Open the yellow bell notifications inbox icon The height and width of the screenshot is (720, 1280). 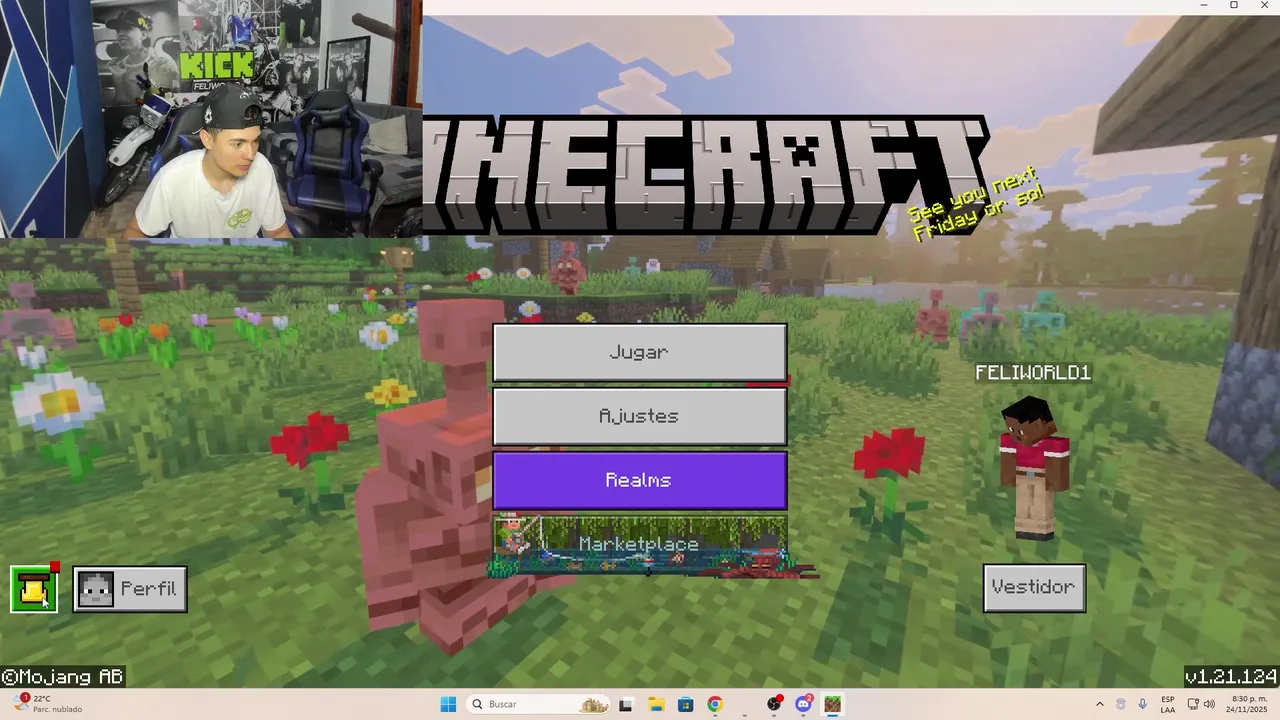tap(34, 589)
